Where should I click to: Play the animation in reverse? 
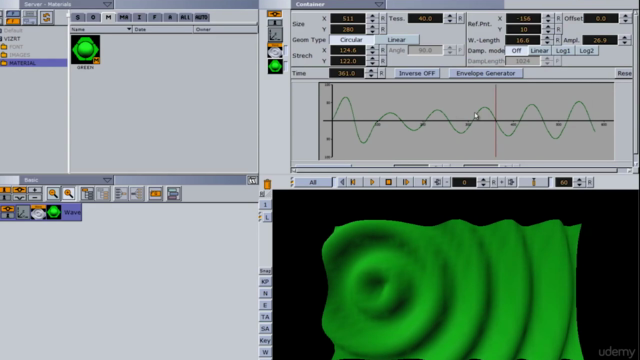[x=342, y=182]
